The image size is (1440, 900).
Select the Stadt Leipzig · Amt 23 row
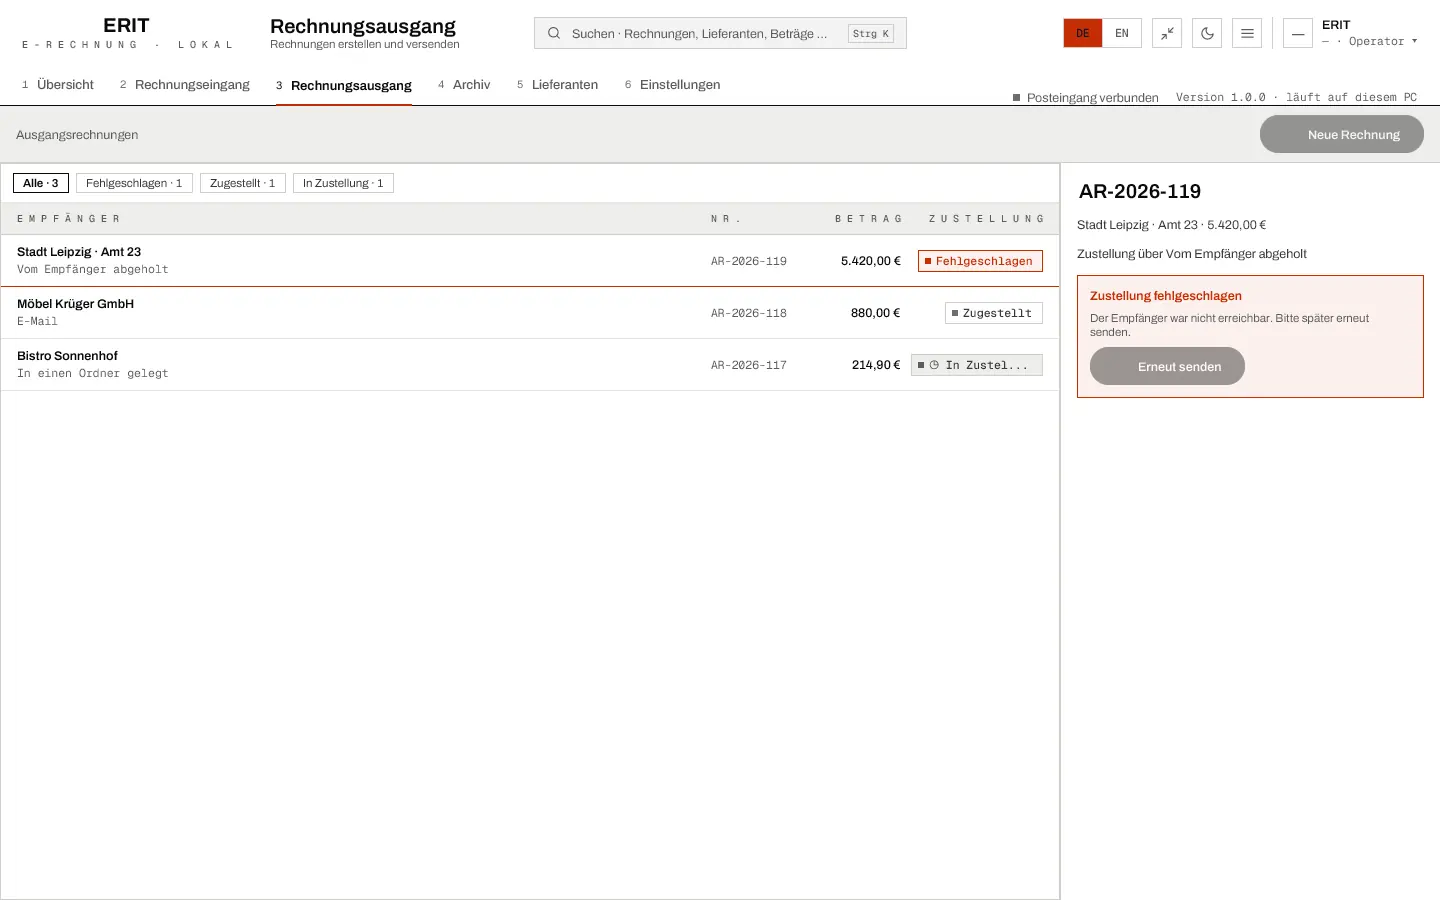coord(530,261)
